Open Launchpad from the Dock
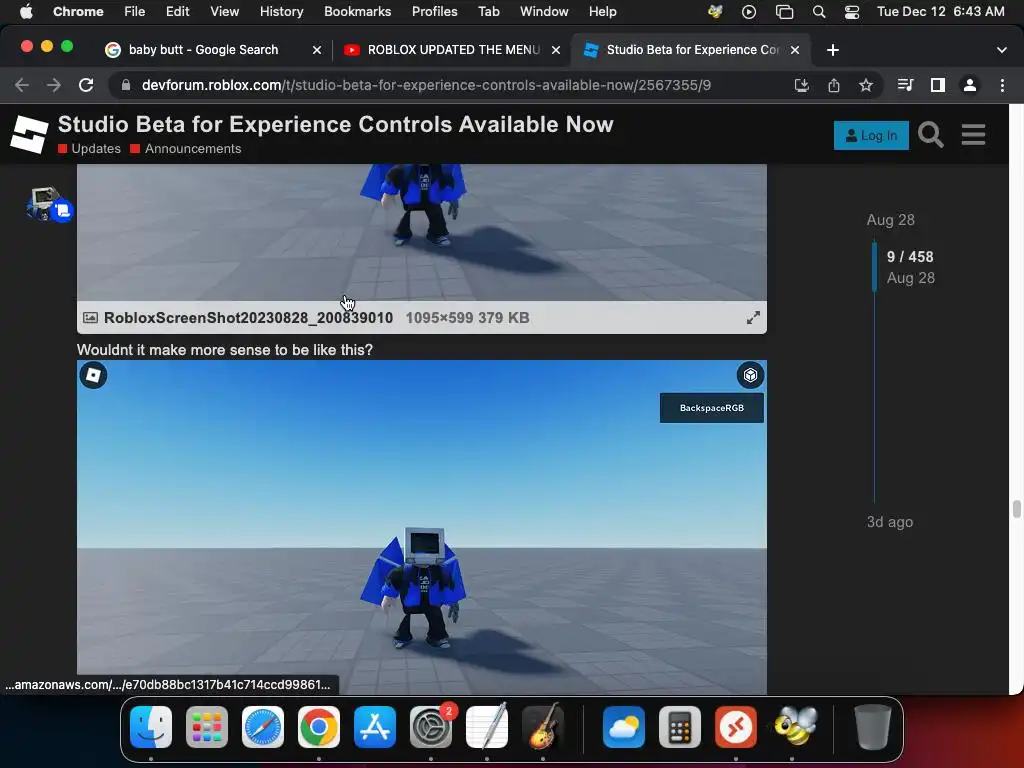 click(207, 727)
